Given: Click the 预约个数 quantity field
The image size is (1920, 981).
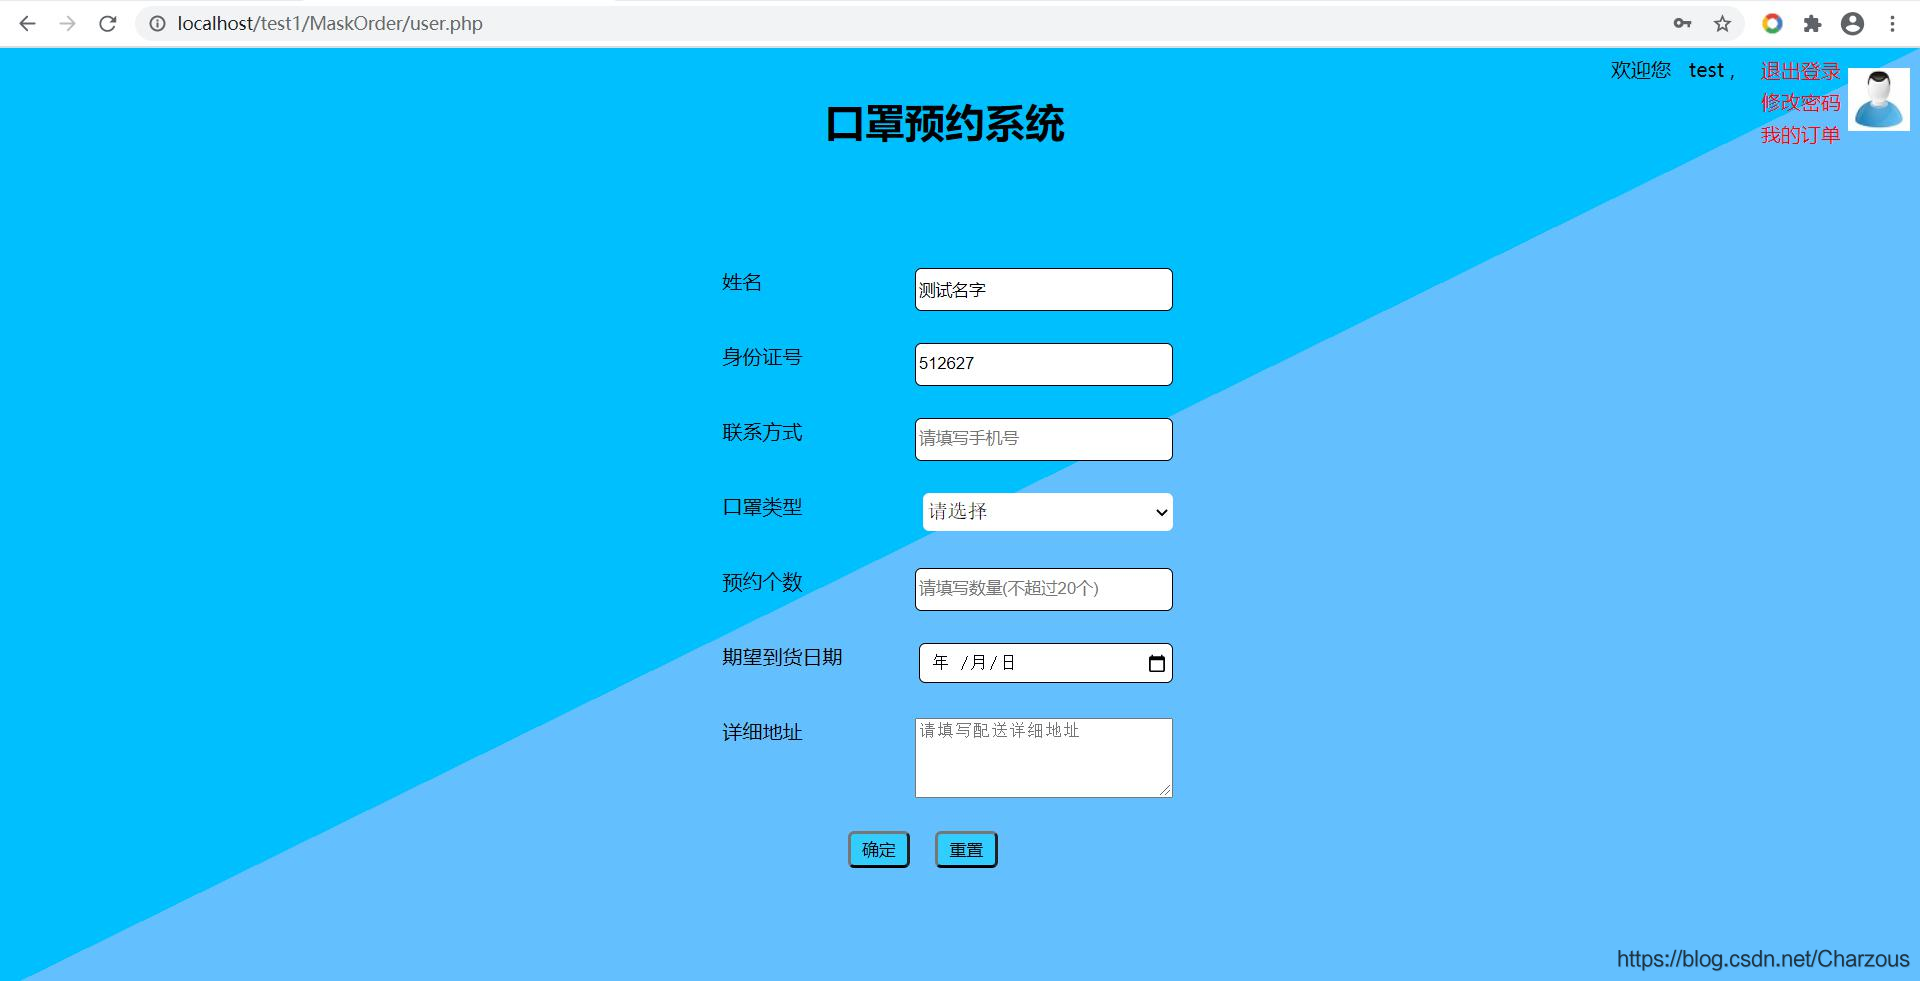Looking at the screenshot, I should click(x=1043, y=589).
